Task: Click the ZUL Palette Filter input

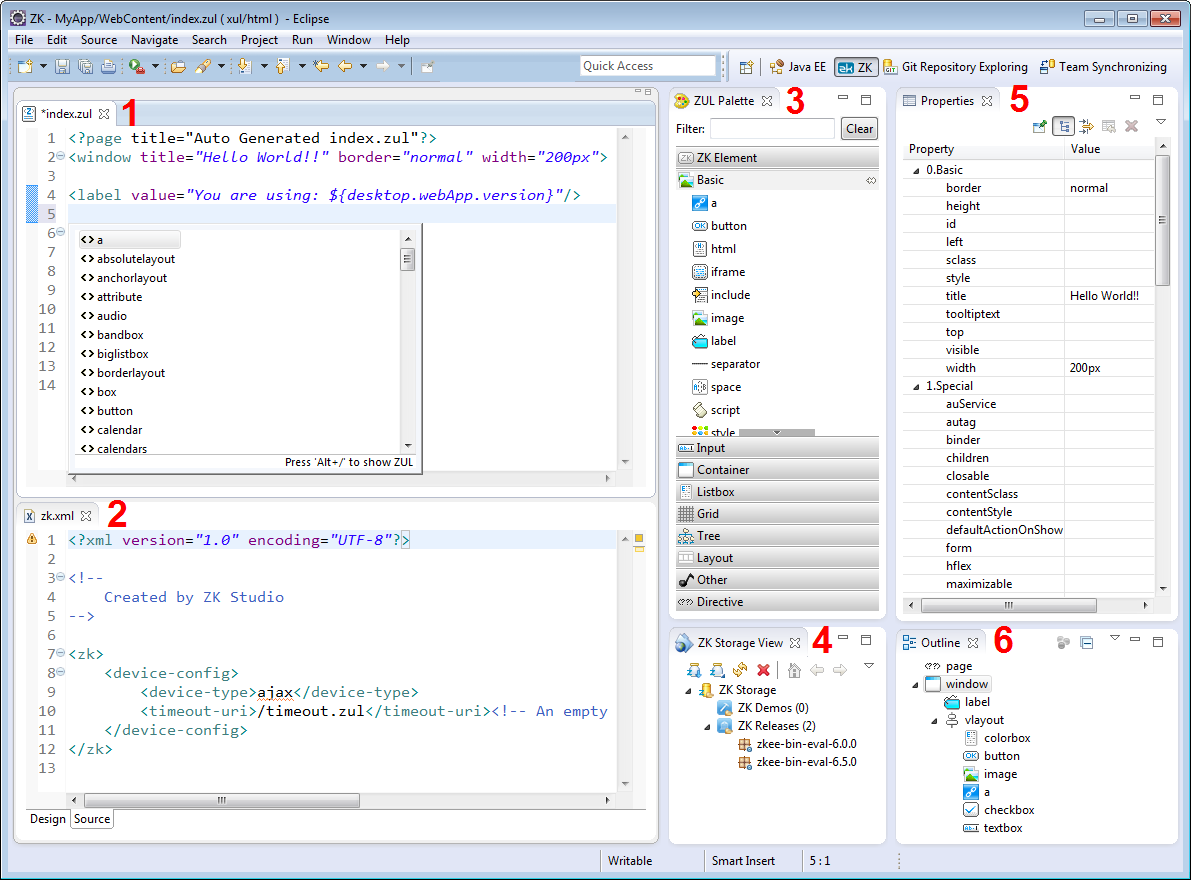Action: (772, 129)
